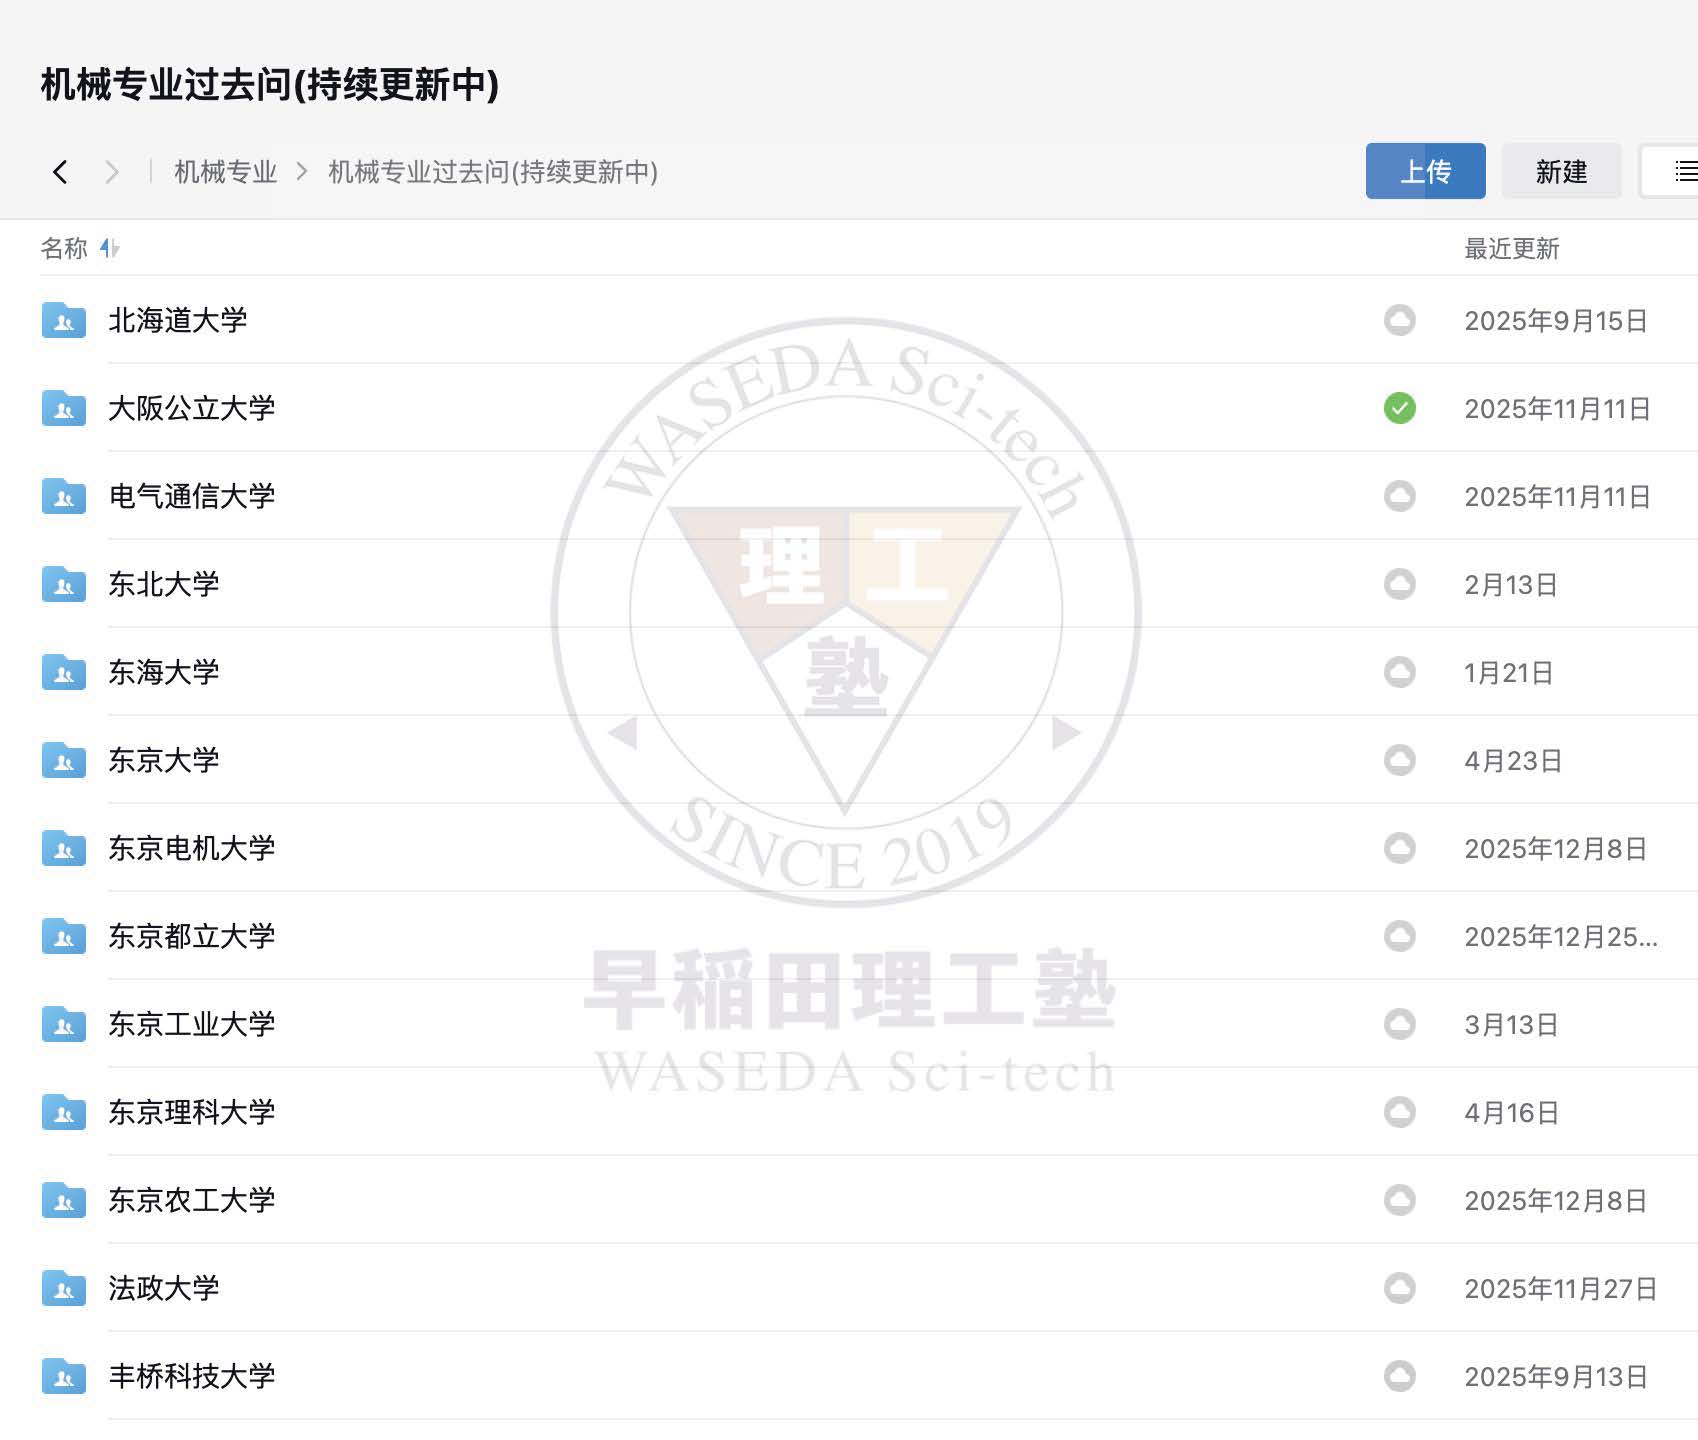The height and width of the screenshot is (1440, 1698).
Task: Click the cloud status icon for 东京大学
Action: [x=1400, y=760]
